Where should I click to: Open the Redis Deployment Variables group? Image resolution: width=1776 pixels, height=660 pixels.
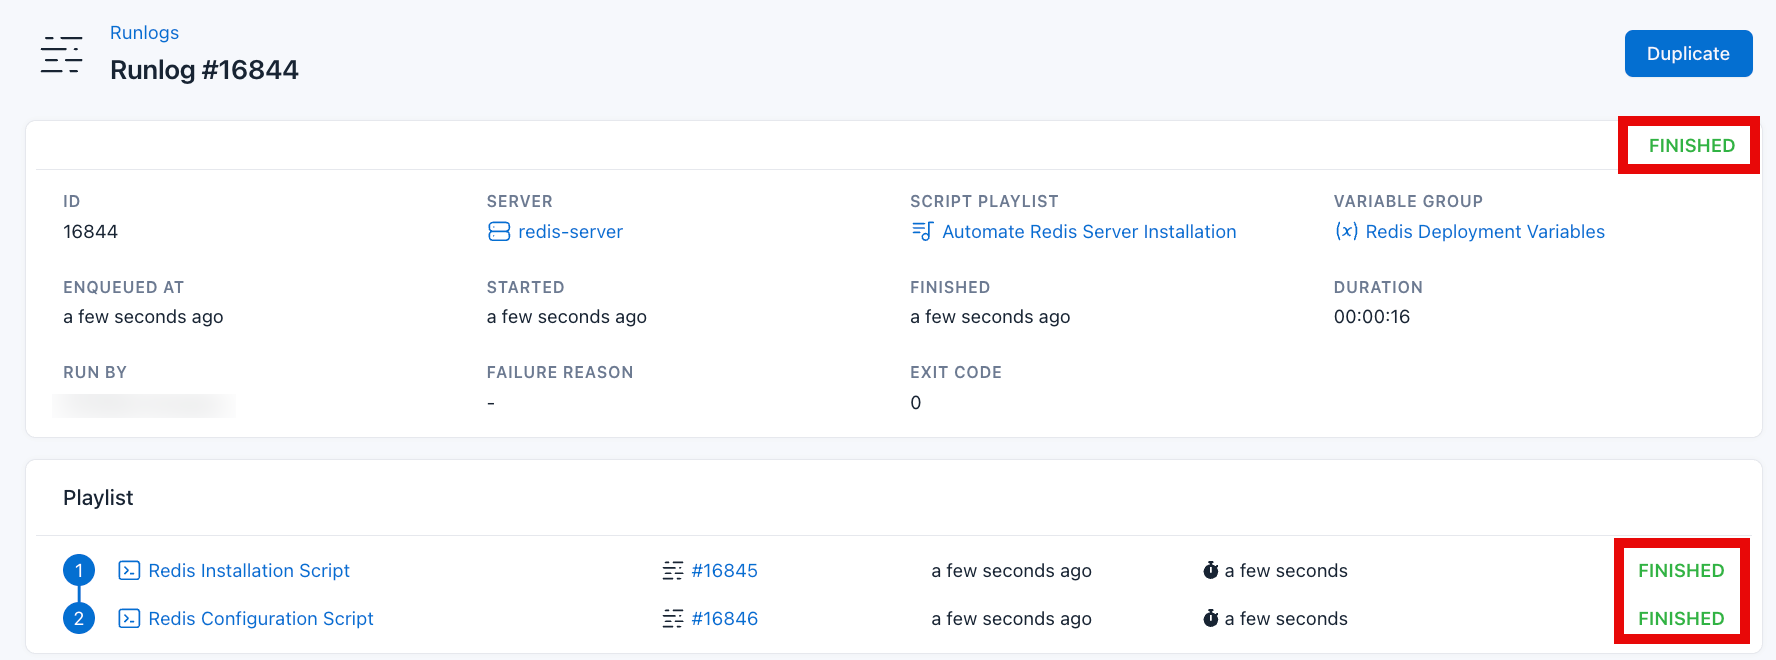[x=1484, y=232]
